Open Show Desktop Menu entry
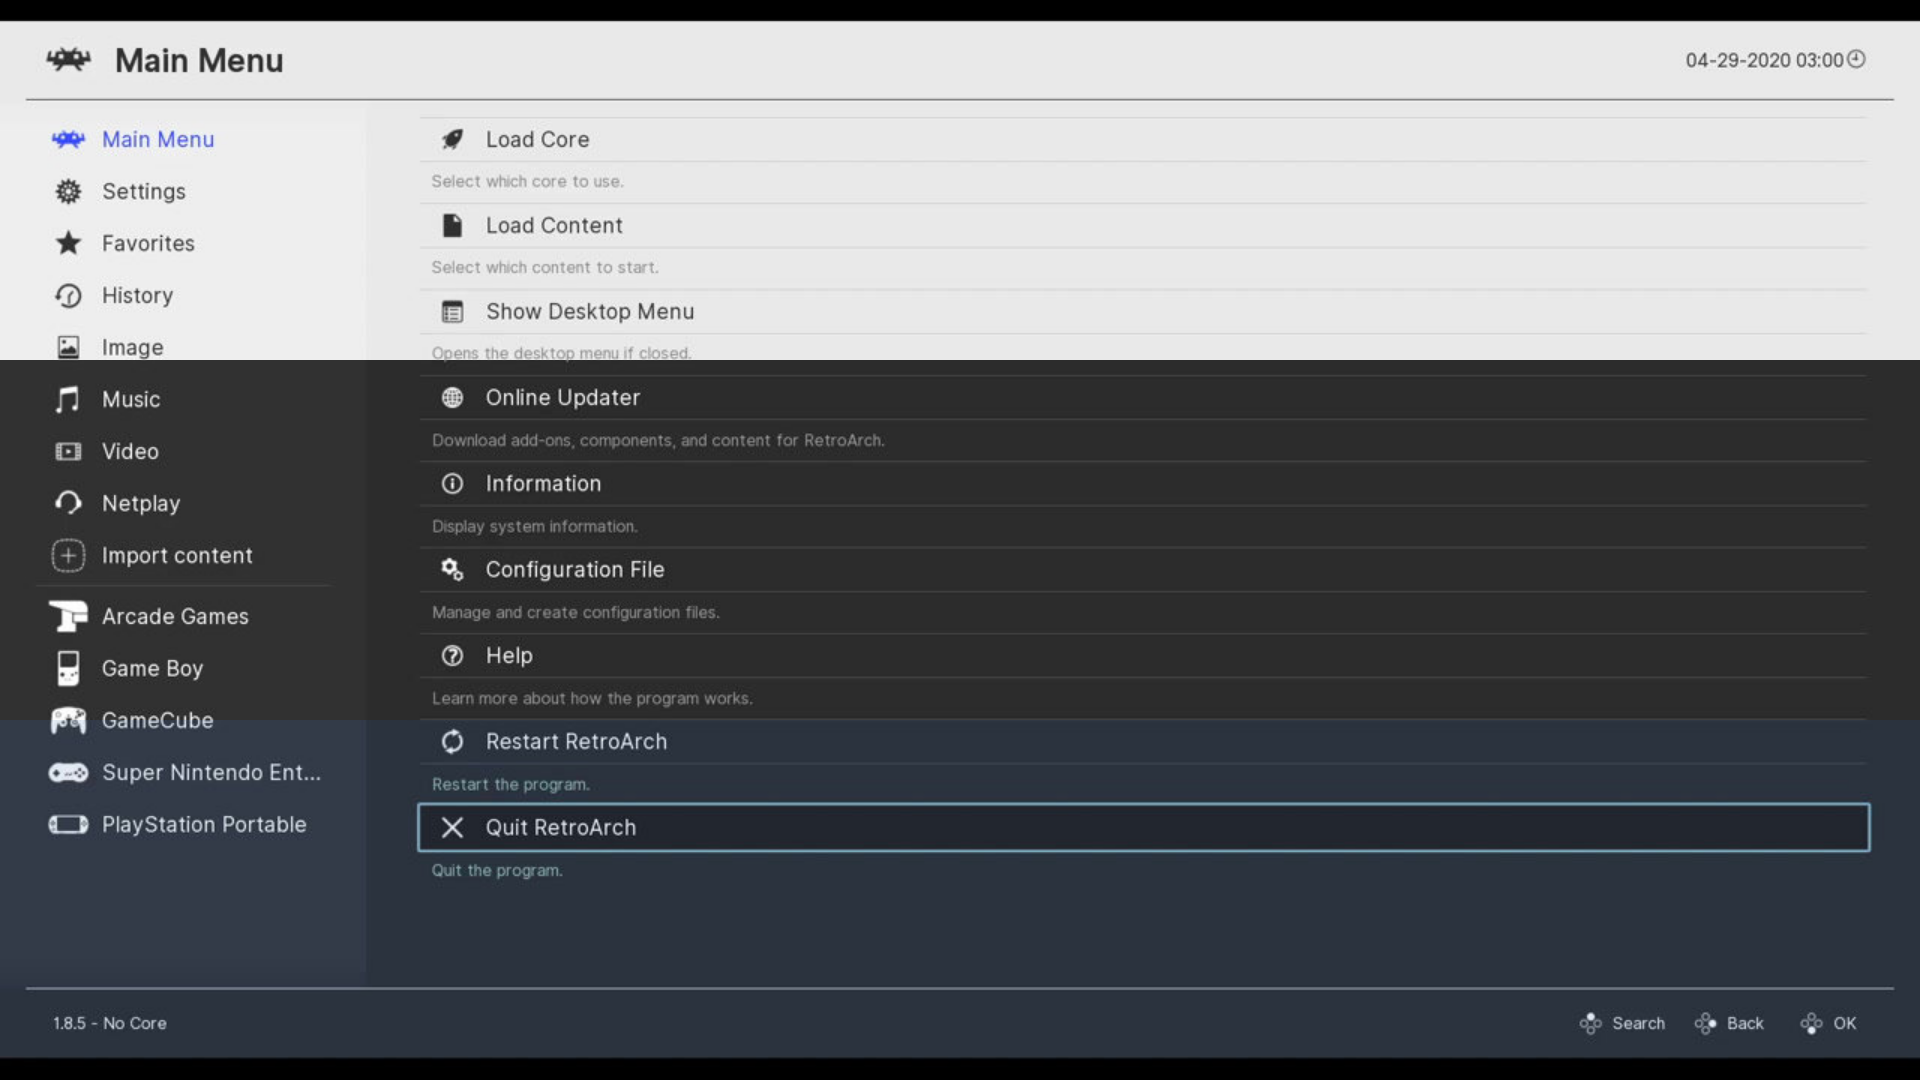 pos(1143,312)
